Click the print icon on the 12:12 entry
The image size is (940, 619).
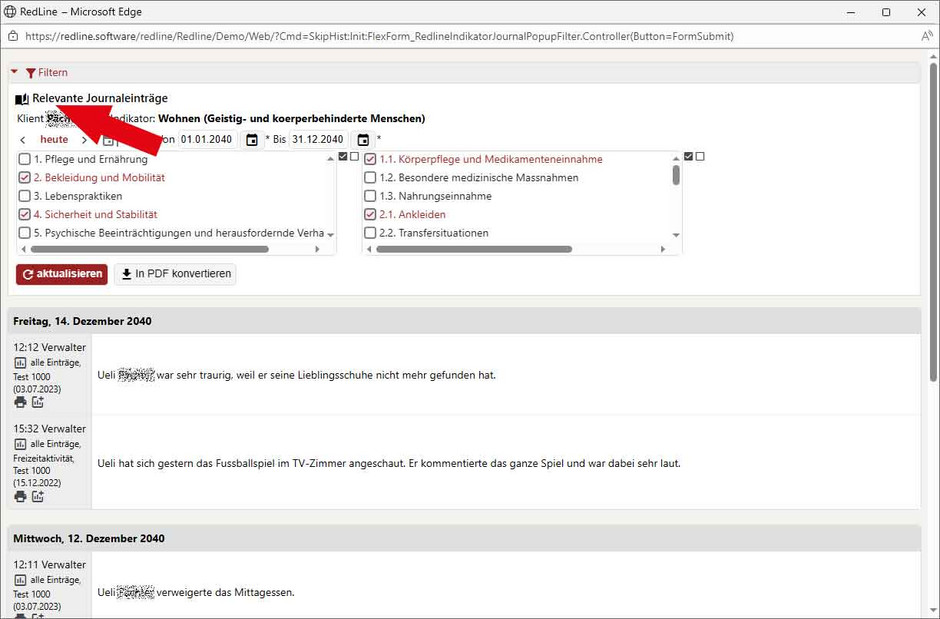[x=19, y=401]
